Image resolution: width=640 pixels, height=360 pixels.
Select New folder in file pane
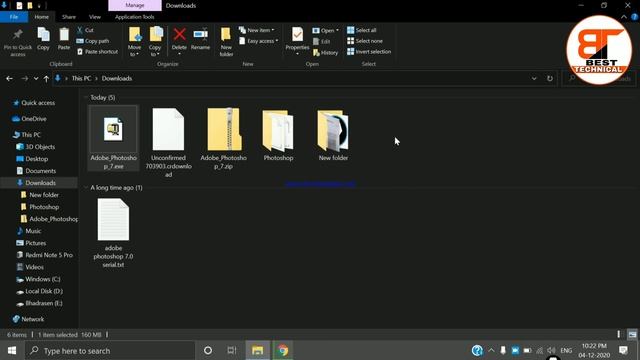click(x=333, y=135)
